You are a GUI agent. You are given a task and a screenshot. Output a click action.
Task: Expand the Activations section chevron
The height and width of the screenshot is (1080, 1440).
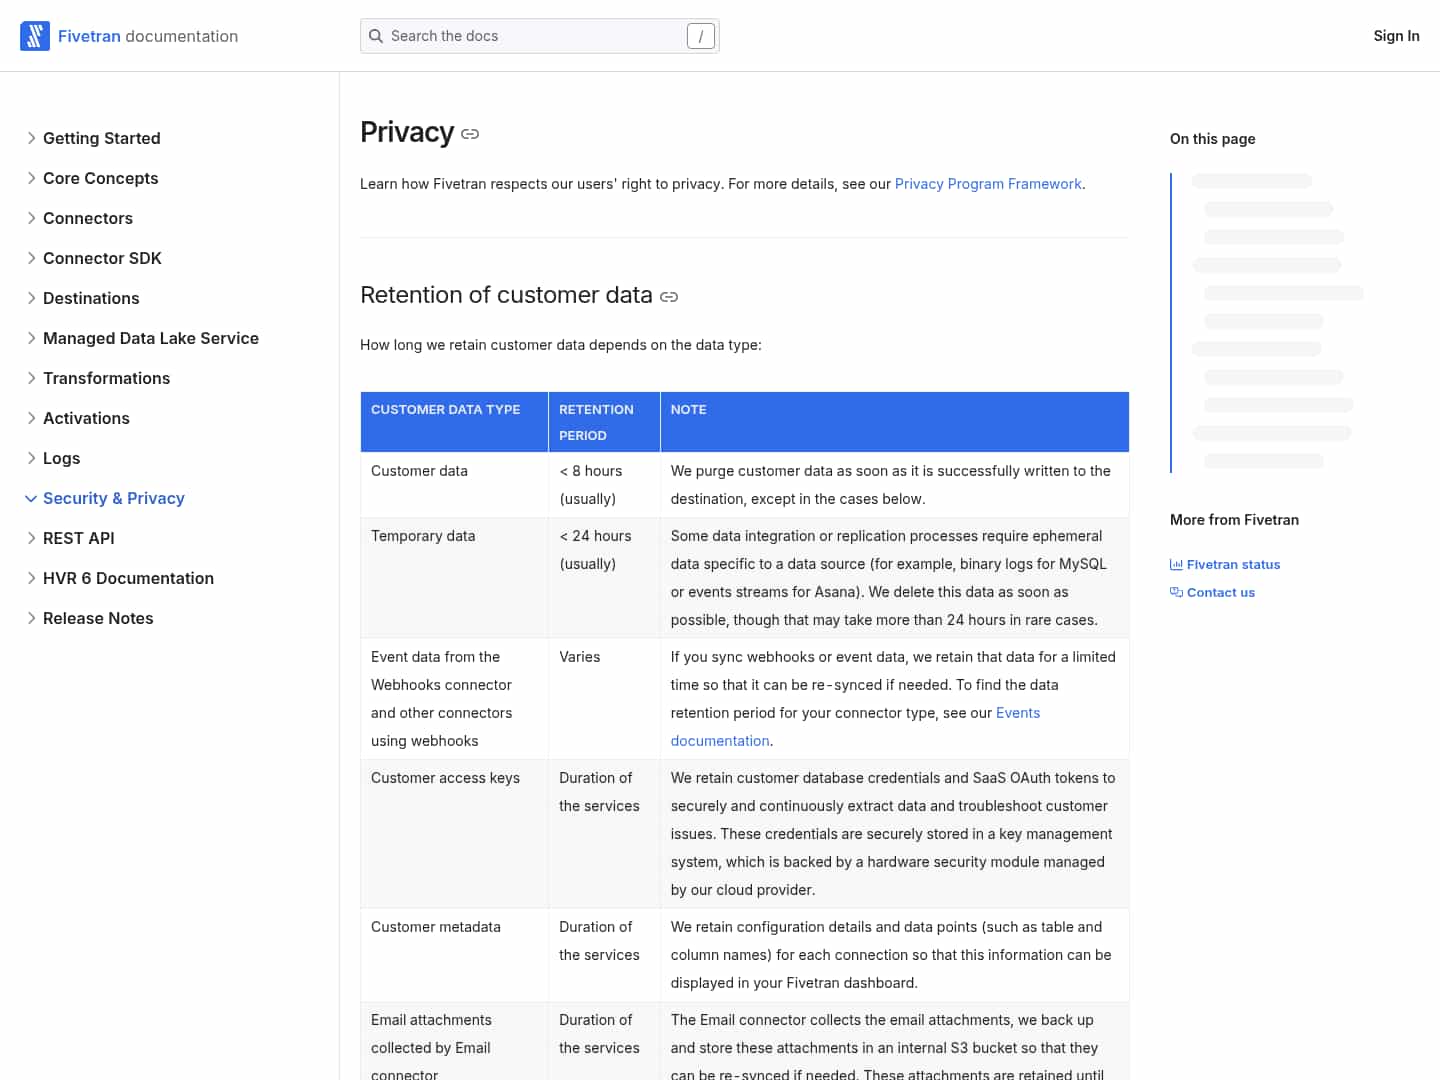point(31,418)
